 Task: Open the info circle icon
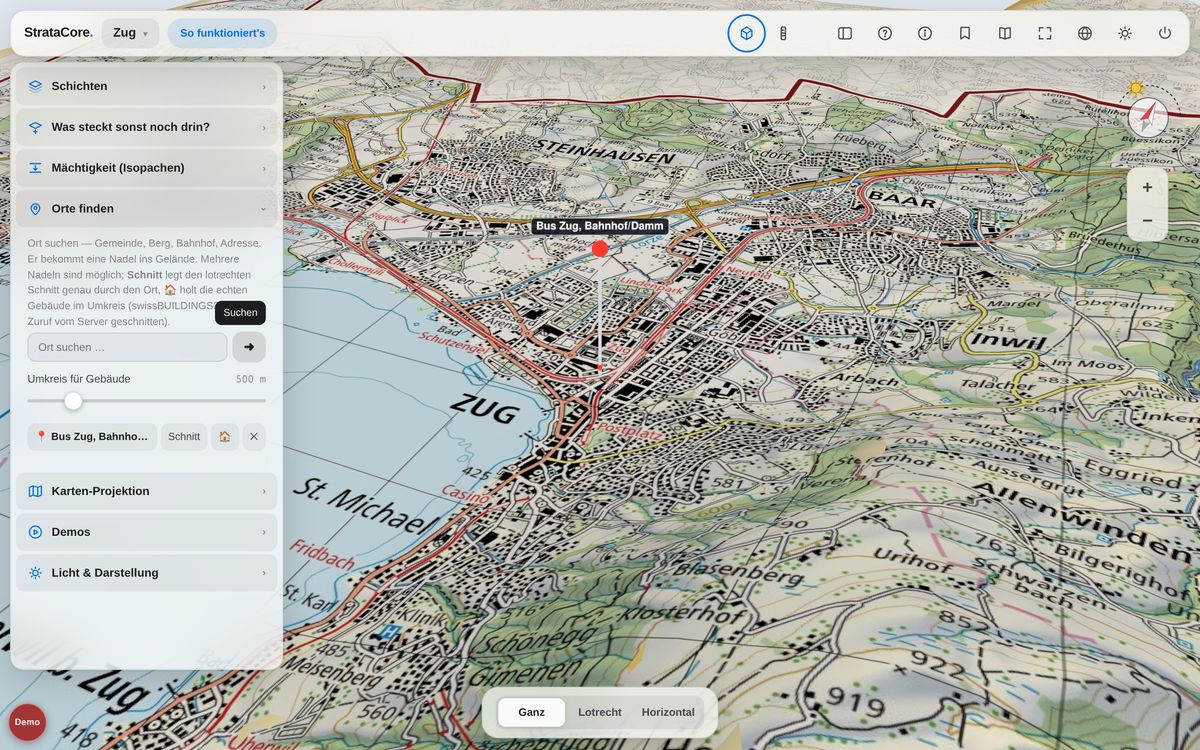point(925,33)
